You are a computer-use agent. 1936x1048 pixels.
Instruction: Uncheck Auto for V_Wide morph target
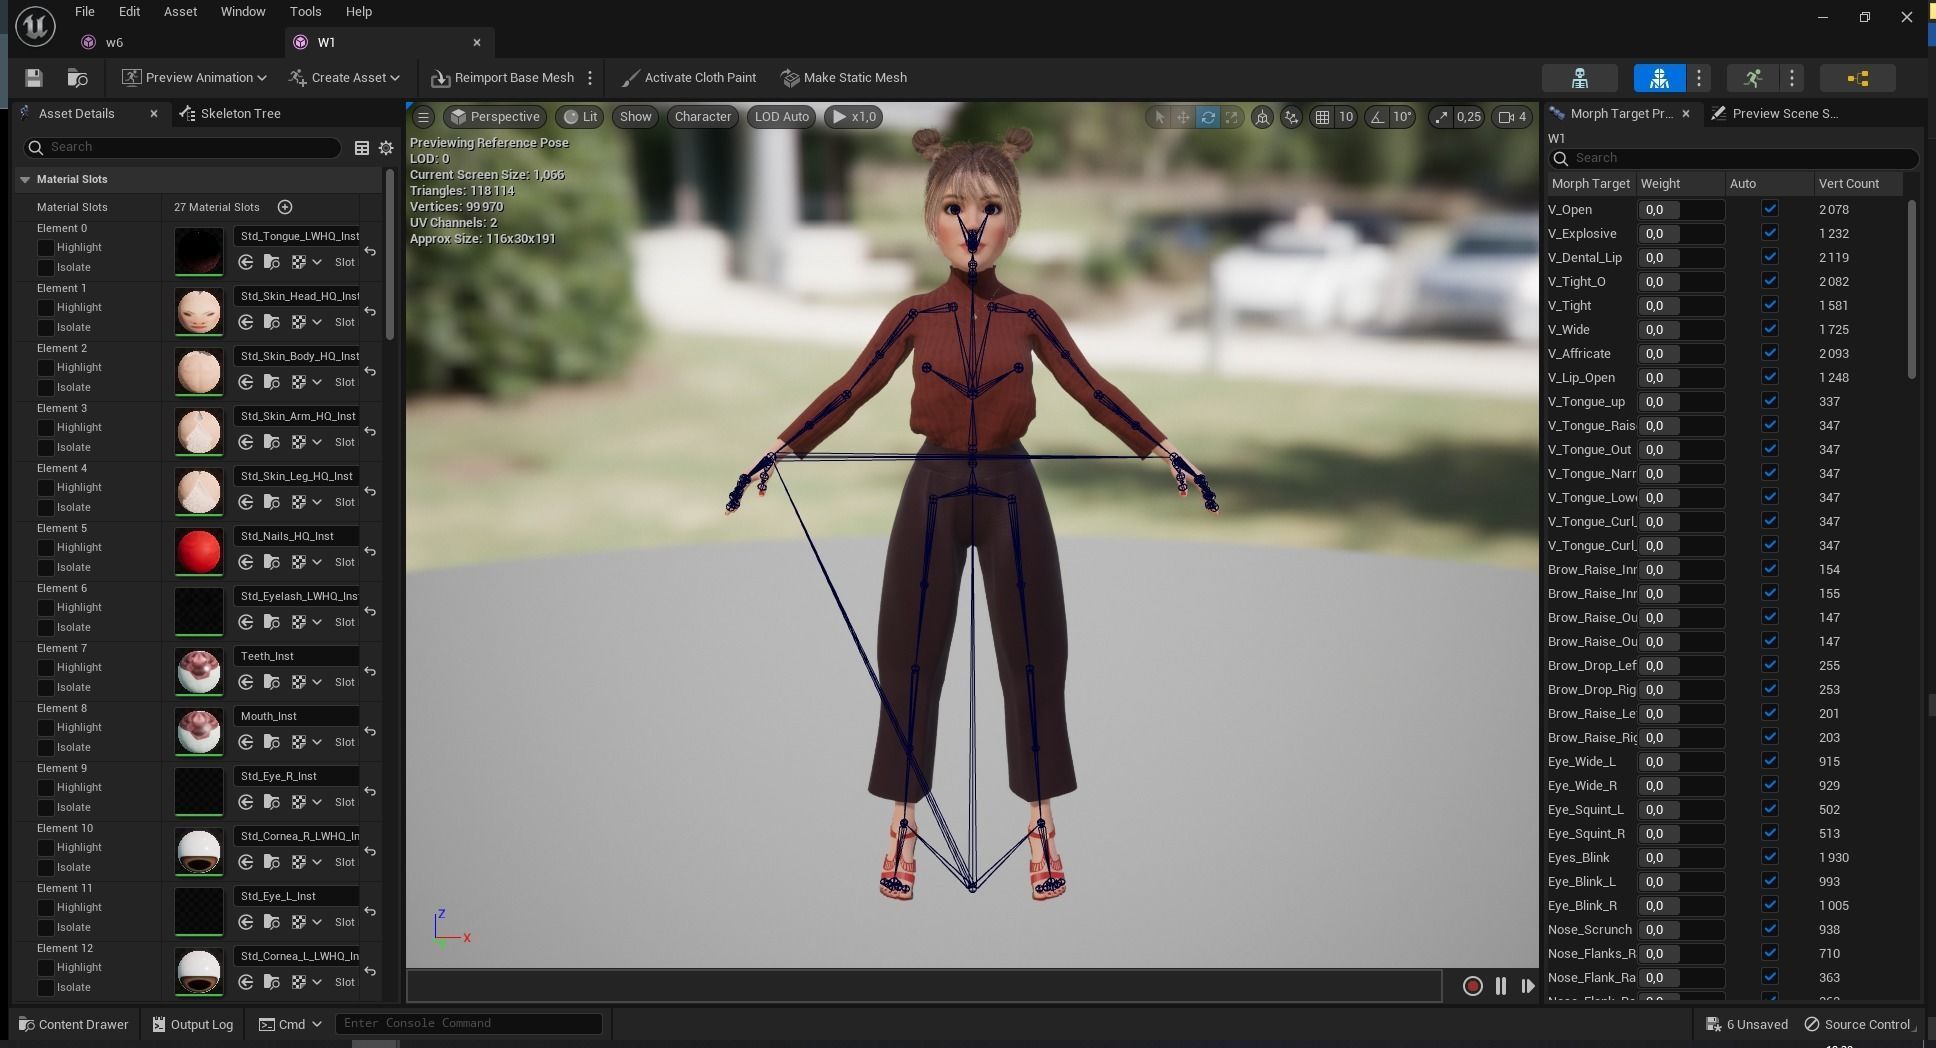[1770, 329]
